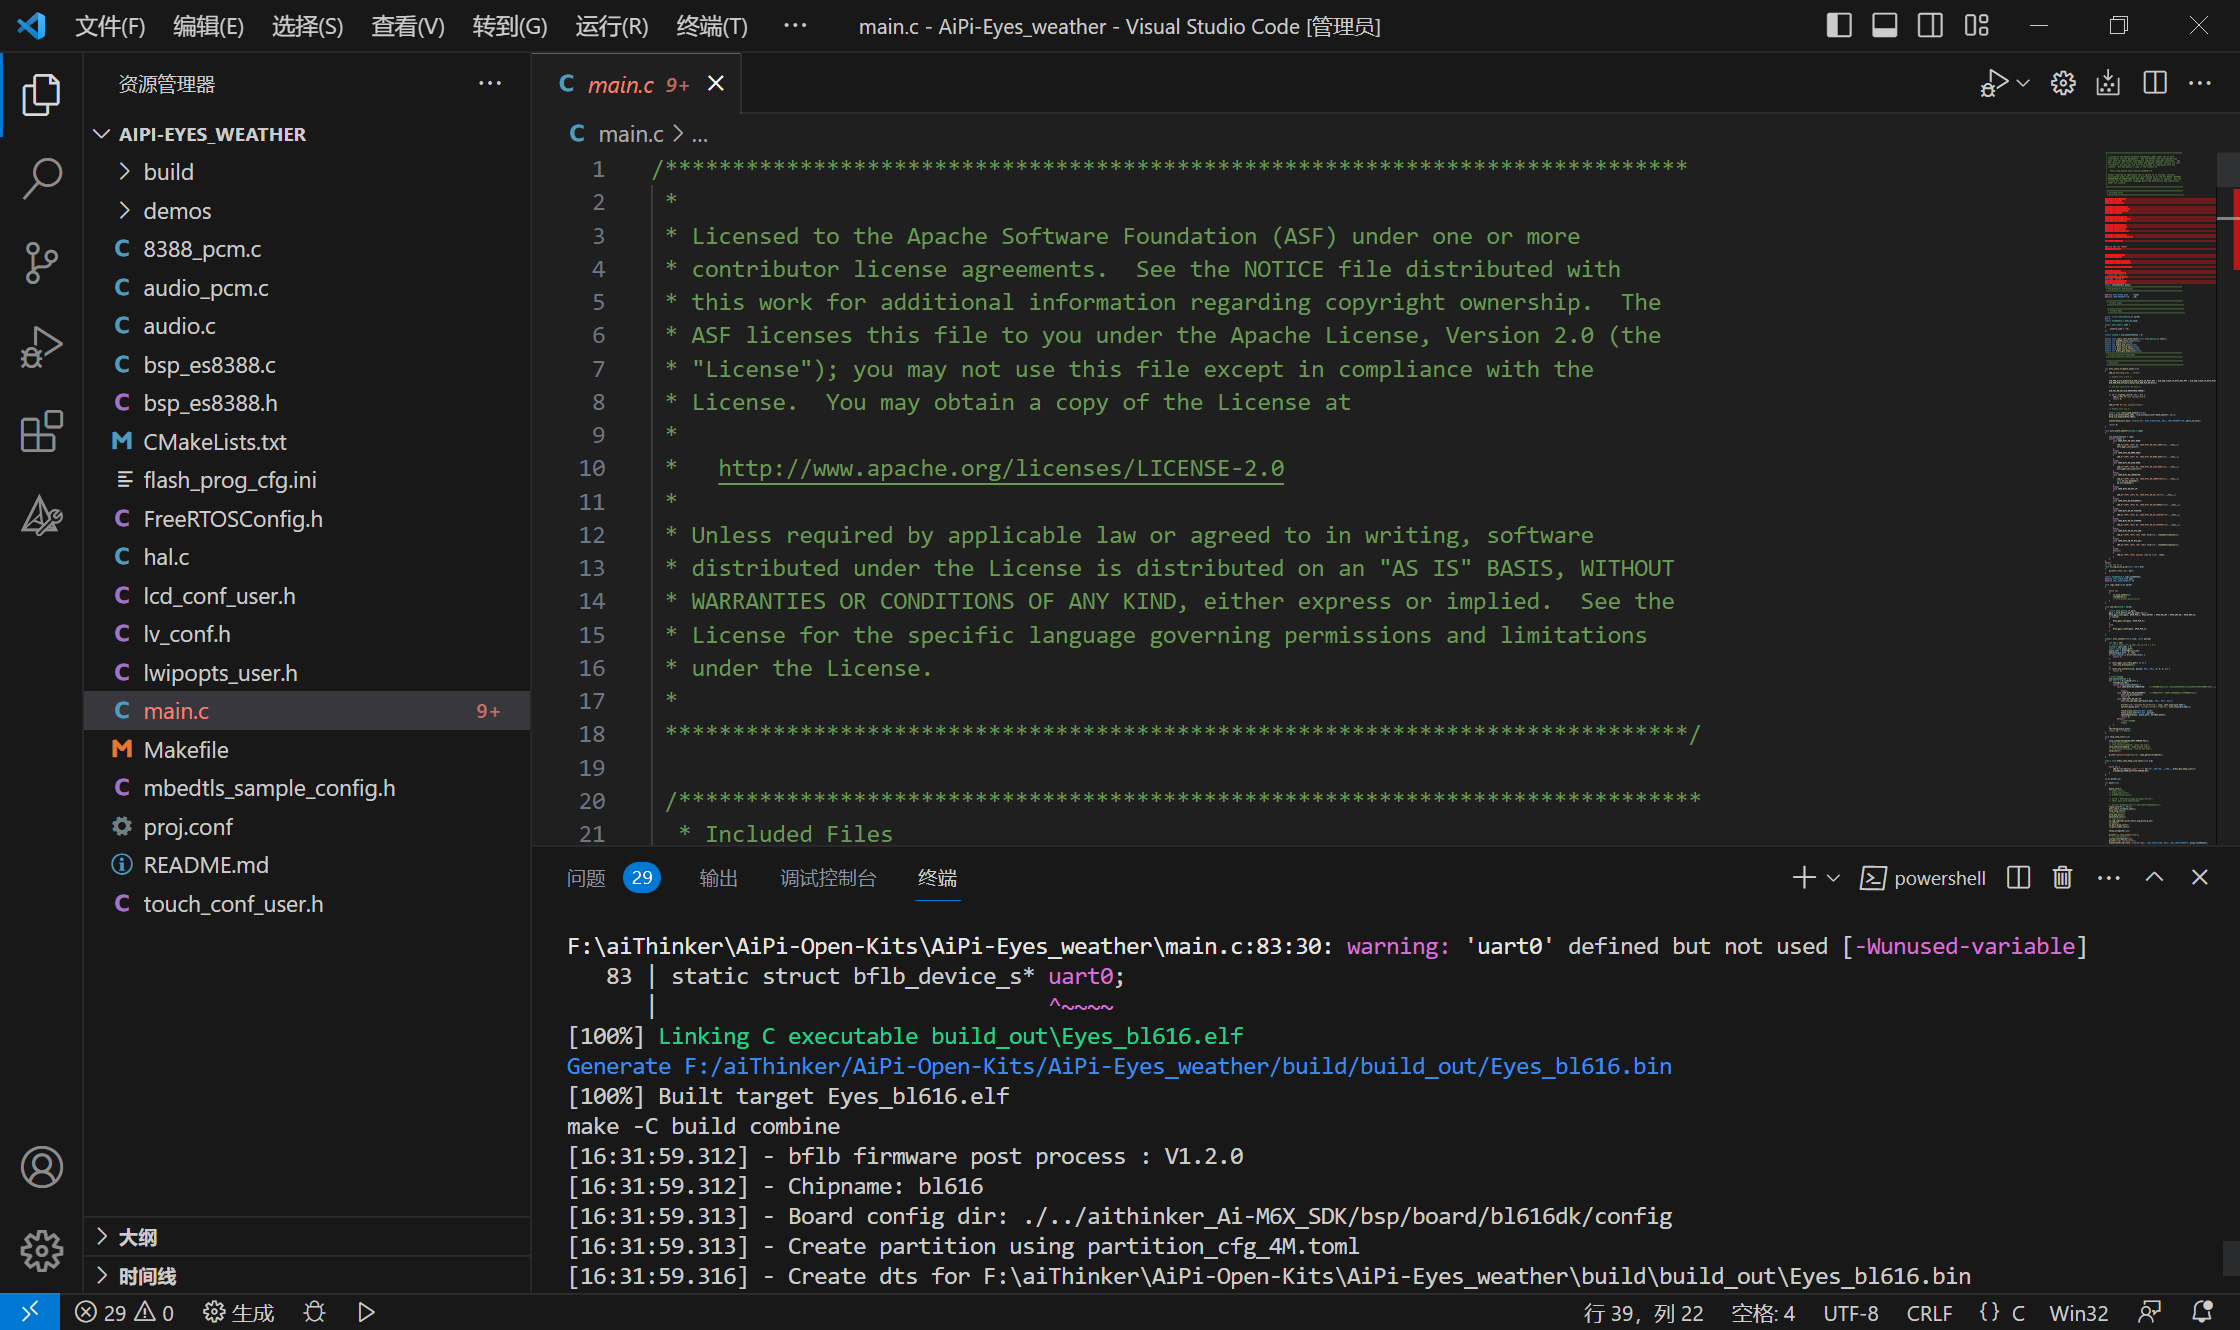Image resolution: width=2240 pixels, height=1330 pixels.
Task: Open the CMake tools sidebar icon
Action: pyautogui.click(x=41, y=516)
